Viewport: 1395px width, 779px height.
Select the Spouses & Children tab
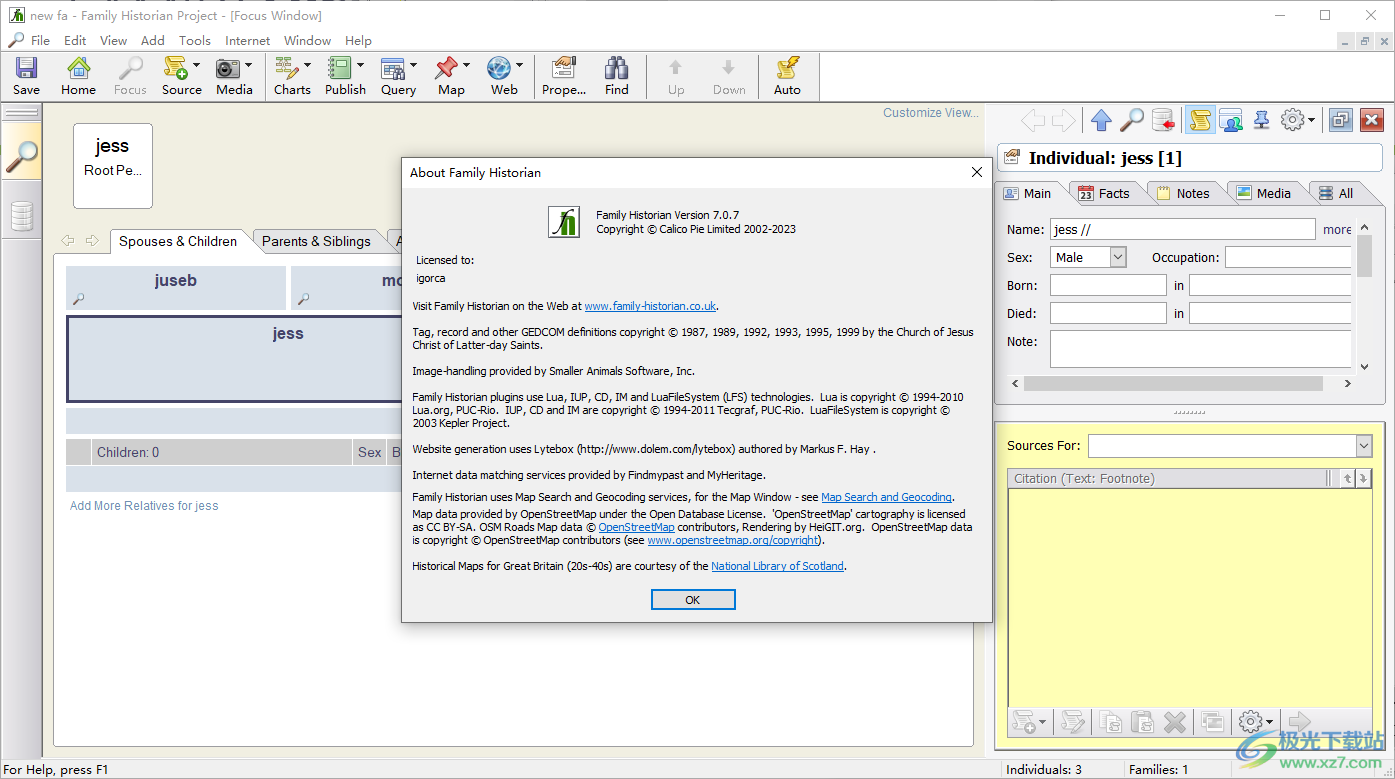click(178, 241)
